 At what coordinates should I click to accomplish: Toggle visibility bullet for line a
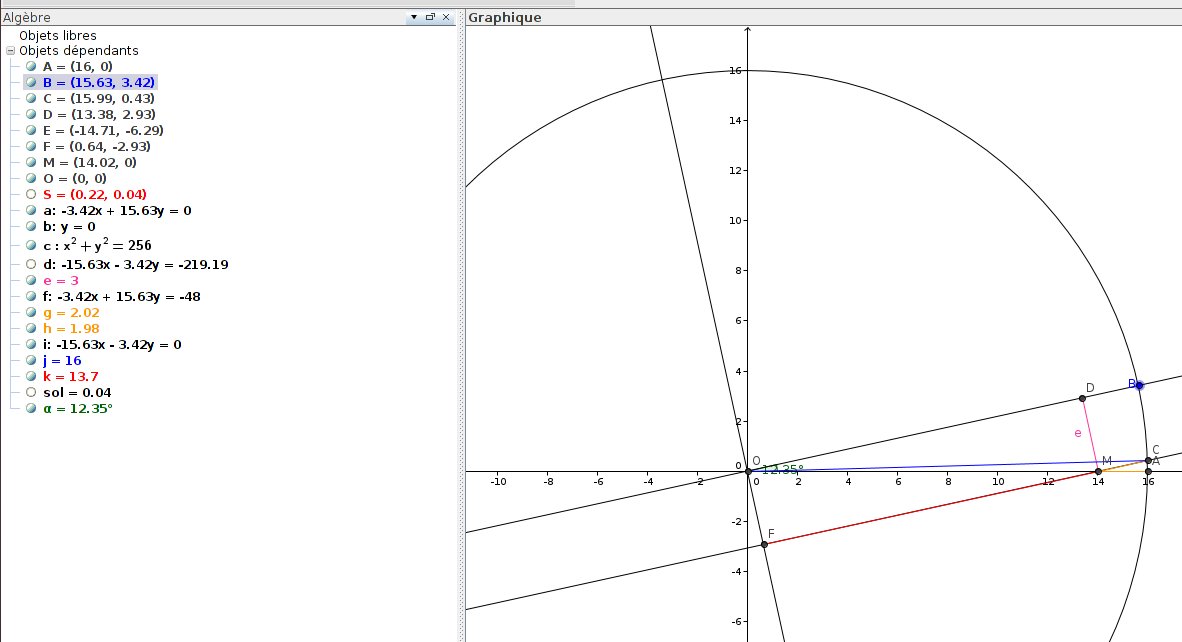31,210
